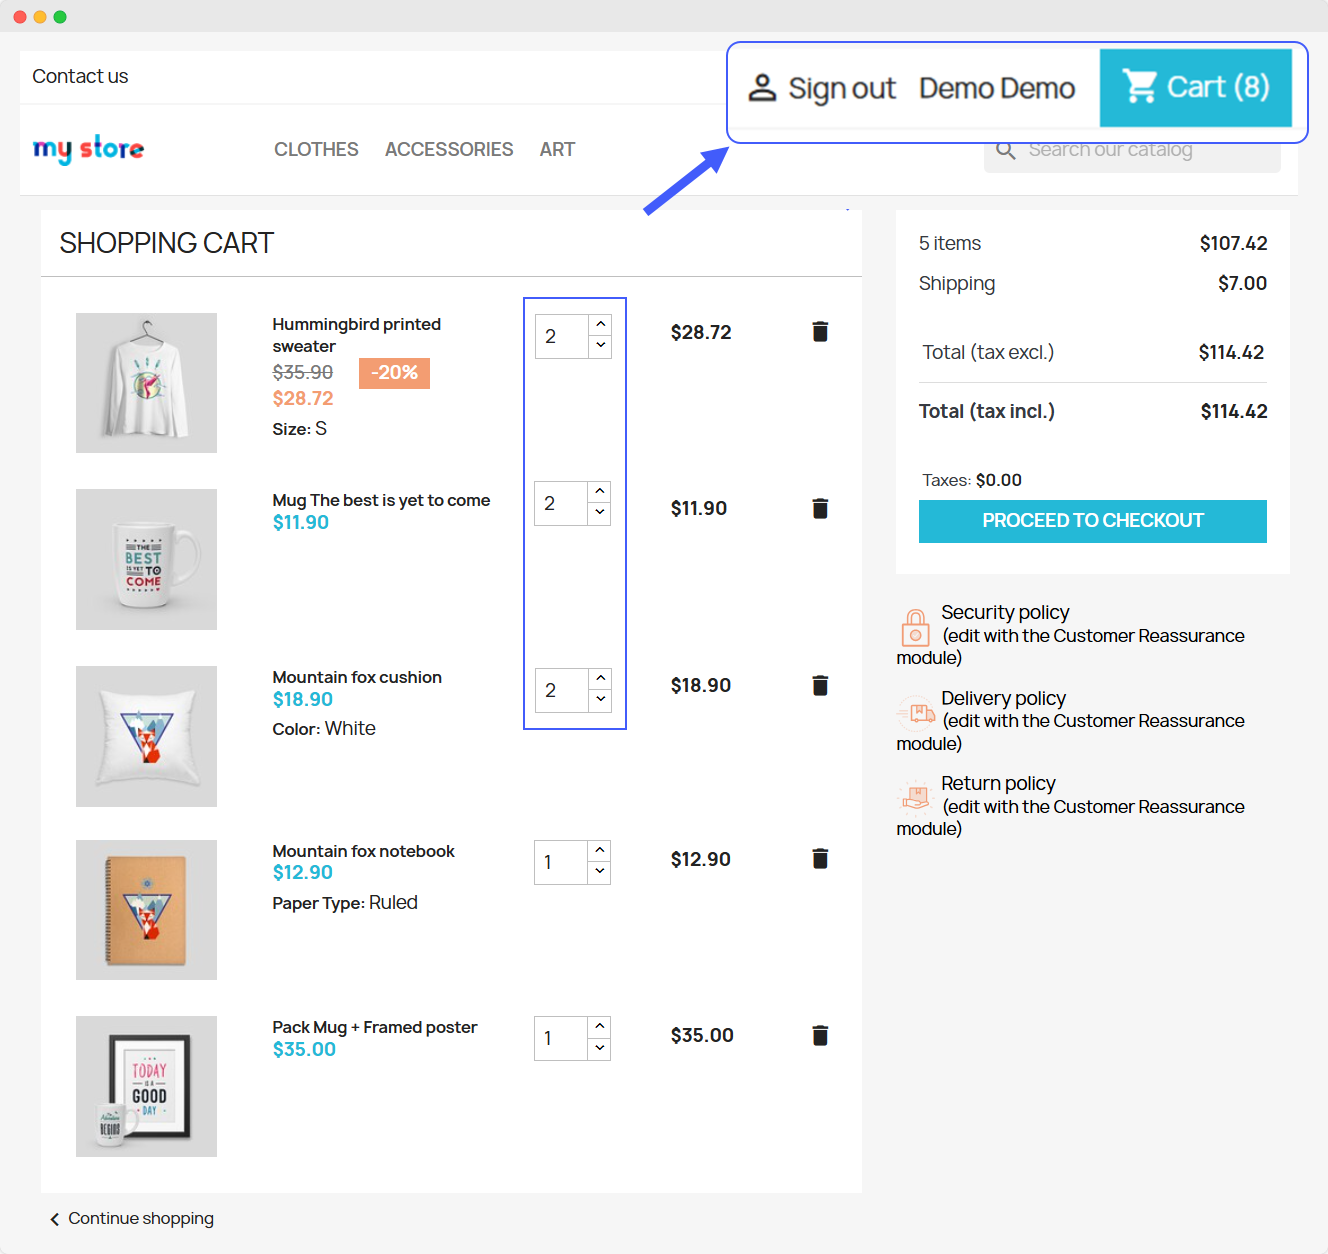The width and height of the screenshot is (1328, 1254).
Task: Open the ACCESSORIES menu
Action: click(449, 150)
